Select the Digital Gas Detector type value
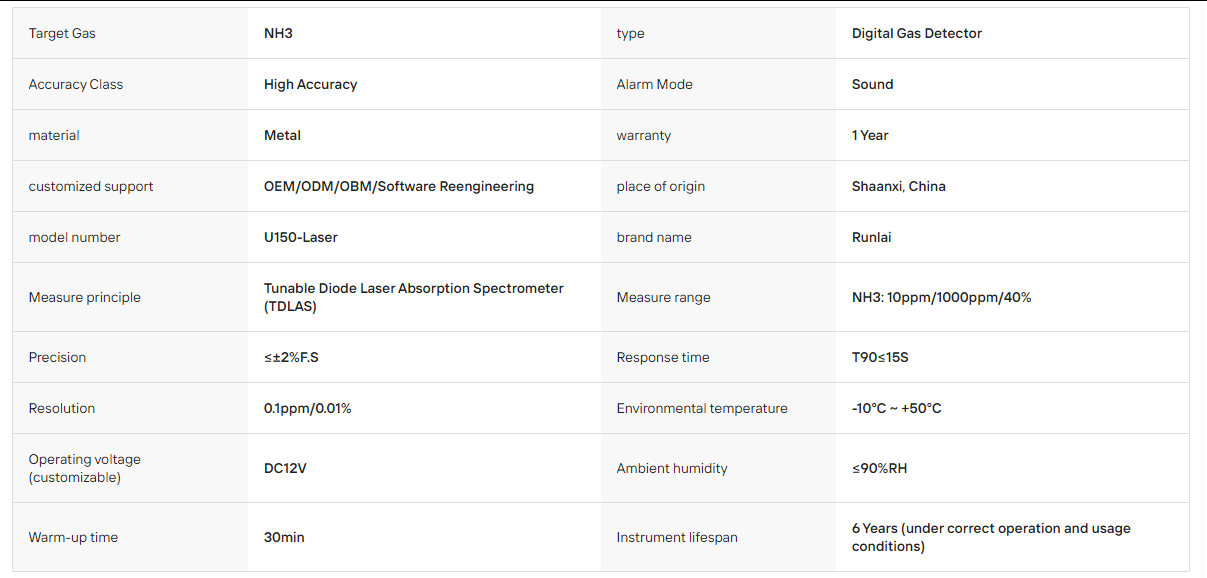The height and width of the screenshot is (578, 1207). click(917, 33)
